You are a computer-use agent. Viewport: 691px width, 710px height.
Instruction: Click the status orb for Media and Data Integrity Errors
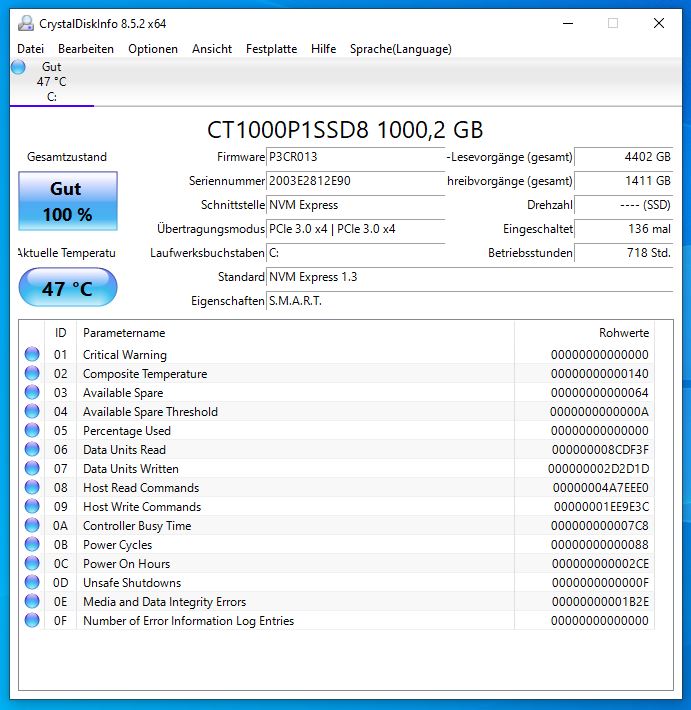[32, 601]
